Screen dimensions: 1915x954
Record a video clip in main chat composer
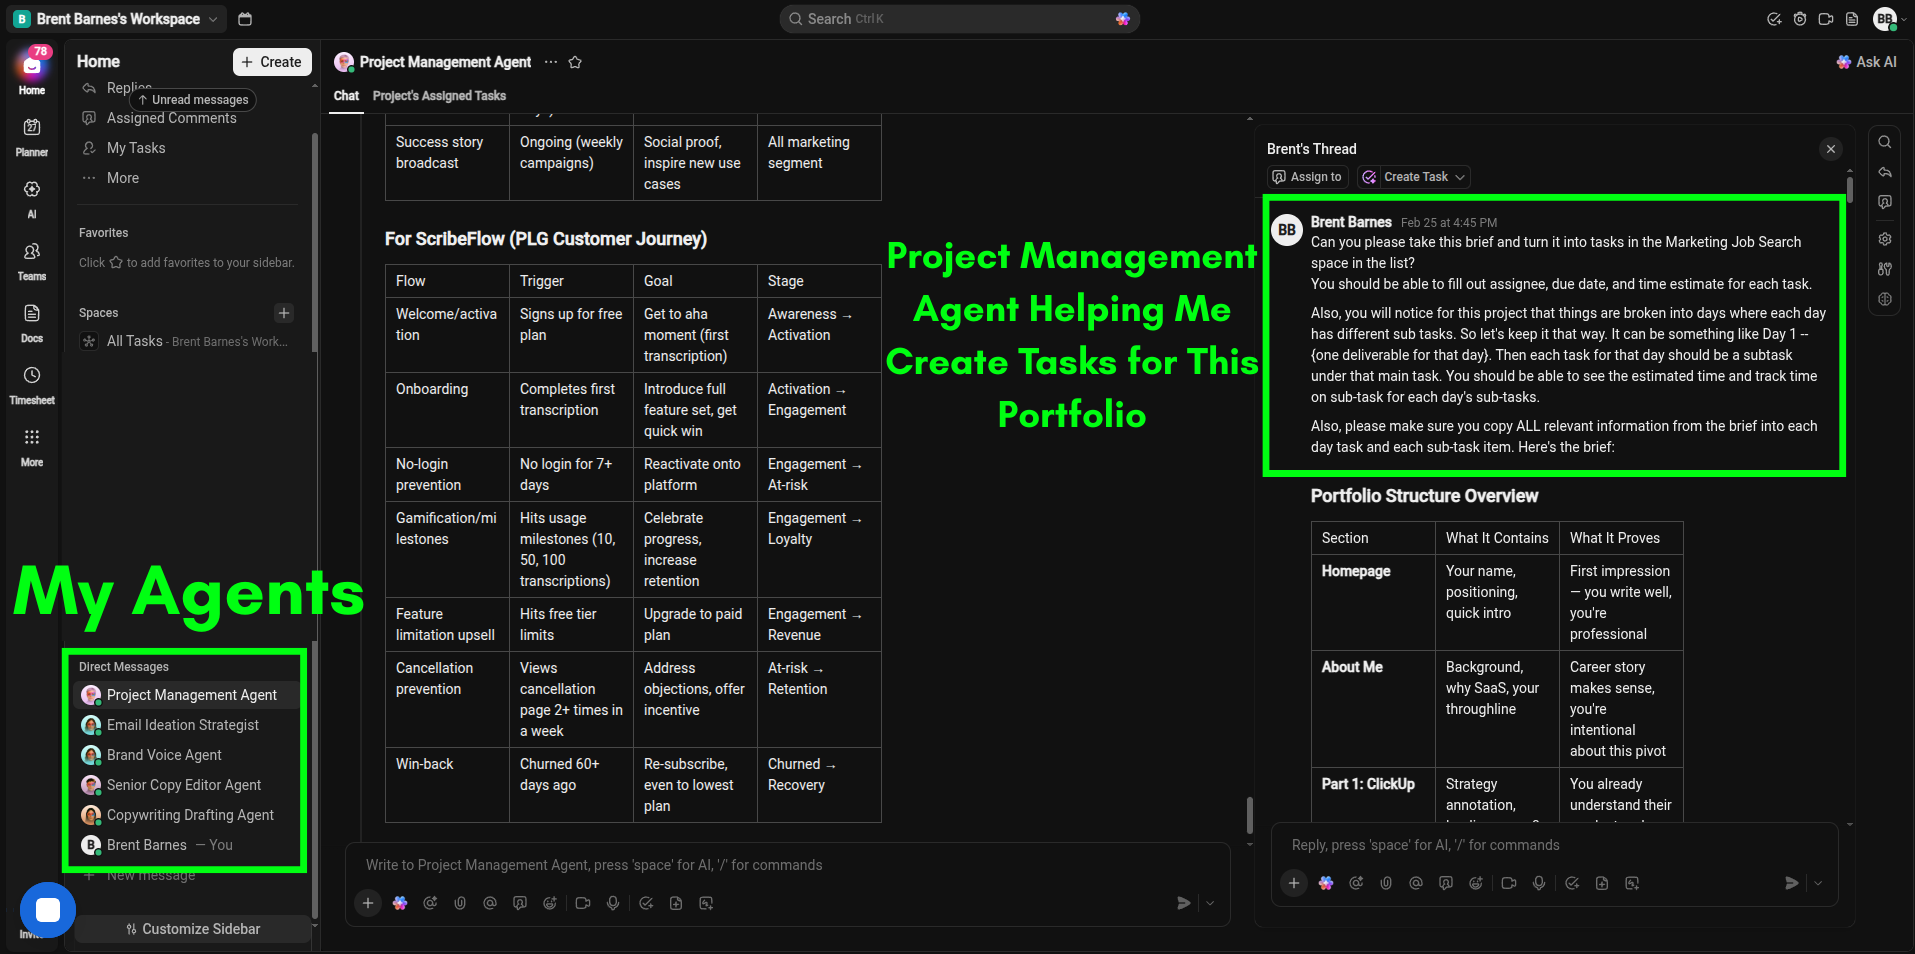583,903
